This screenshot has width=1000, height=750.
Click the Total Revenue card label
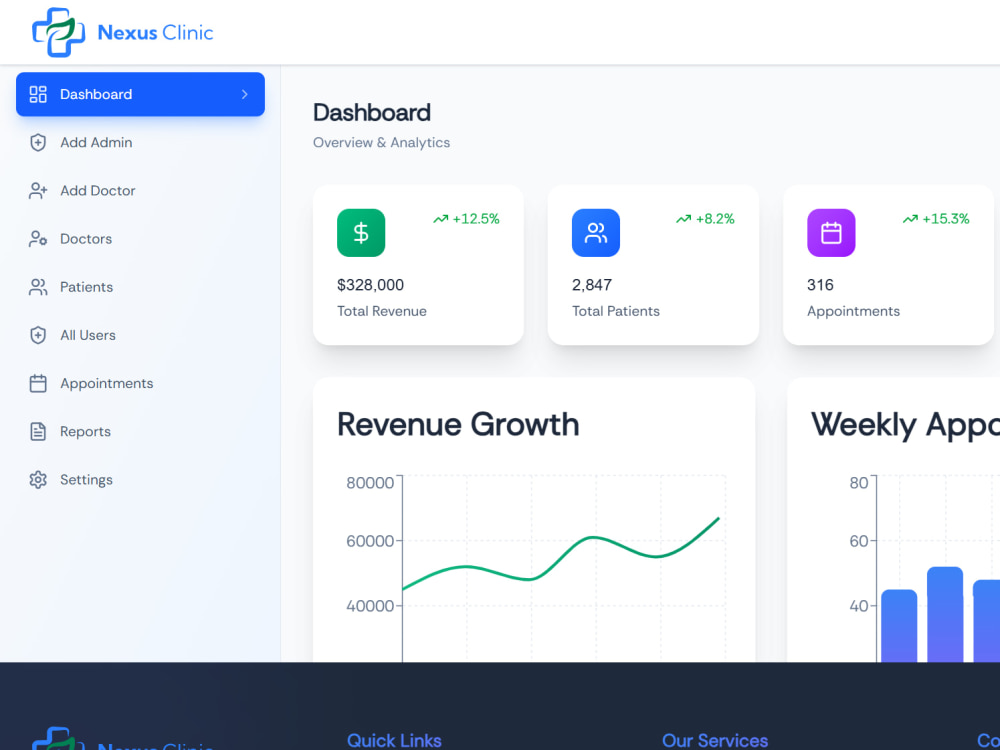tap(382, 311)
